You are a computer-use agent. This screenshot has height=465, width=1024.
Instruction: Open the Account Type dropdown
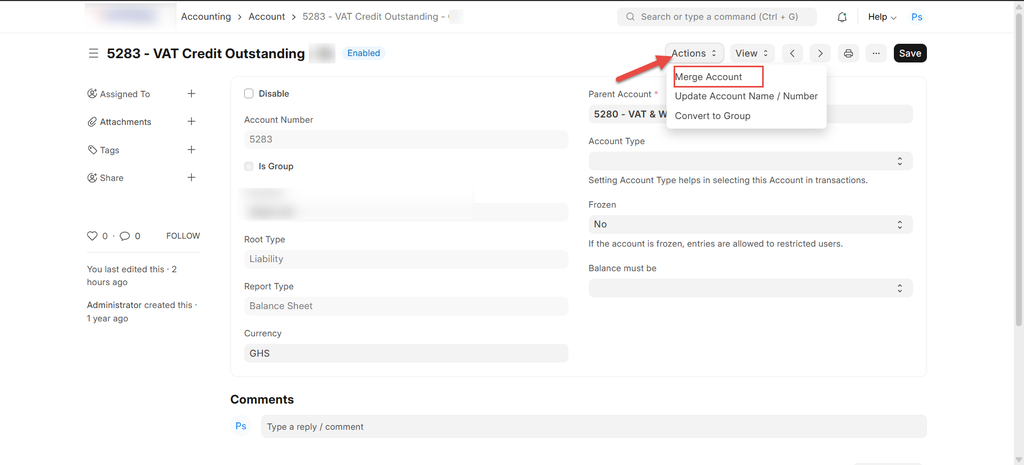point(750,161)
